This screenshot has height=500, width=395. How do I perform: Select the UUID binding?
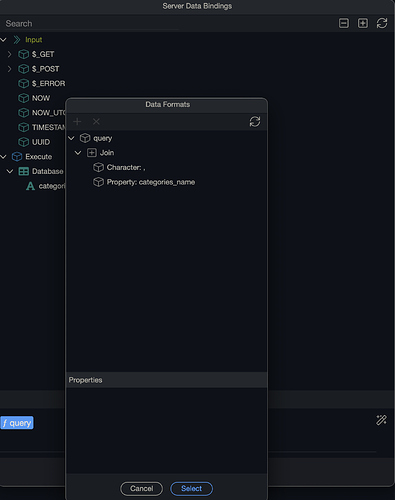41,142
